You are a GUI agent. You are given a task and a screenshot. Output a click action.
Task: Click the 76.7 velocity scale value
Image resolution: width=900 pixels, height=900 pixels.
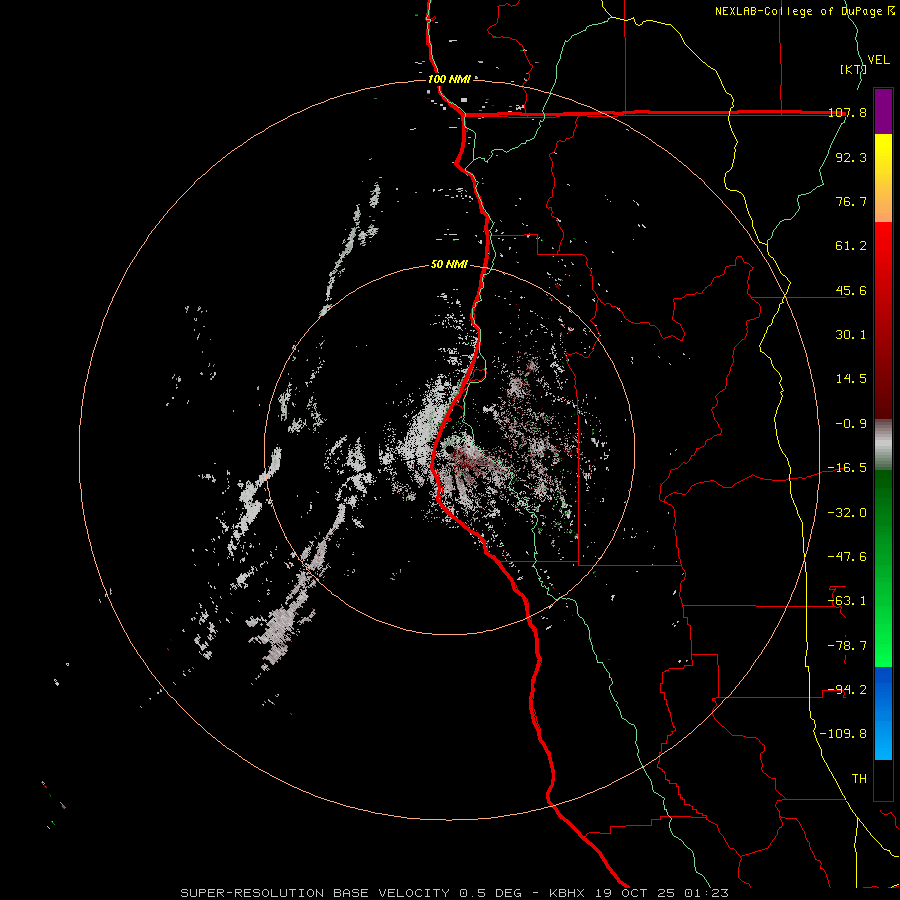851,201
